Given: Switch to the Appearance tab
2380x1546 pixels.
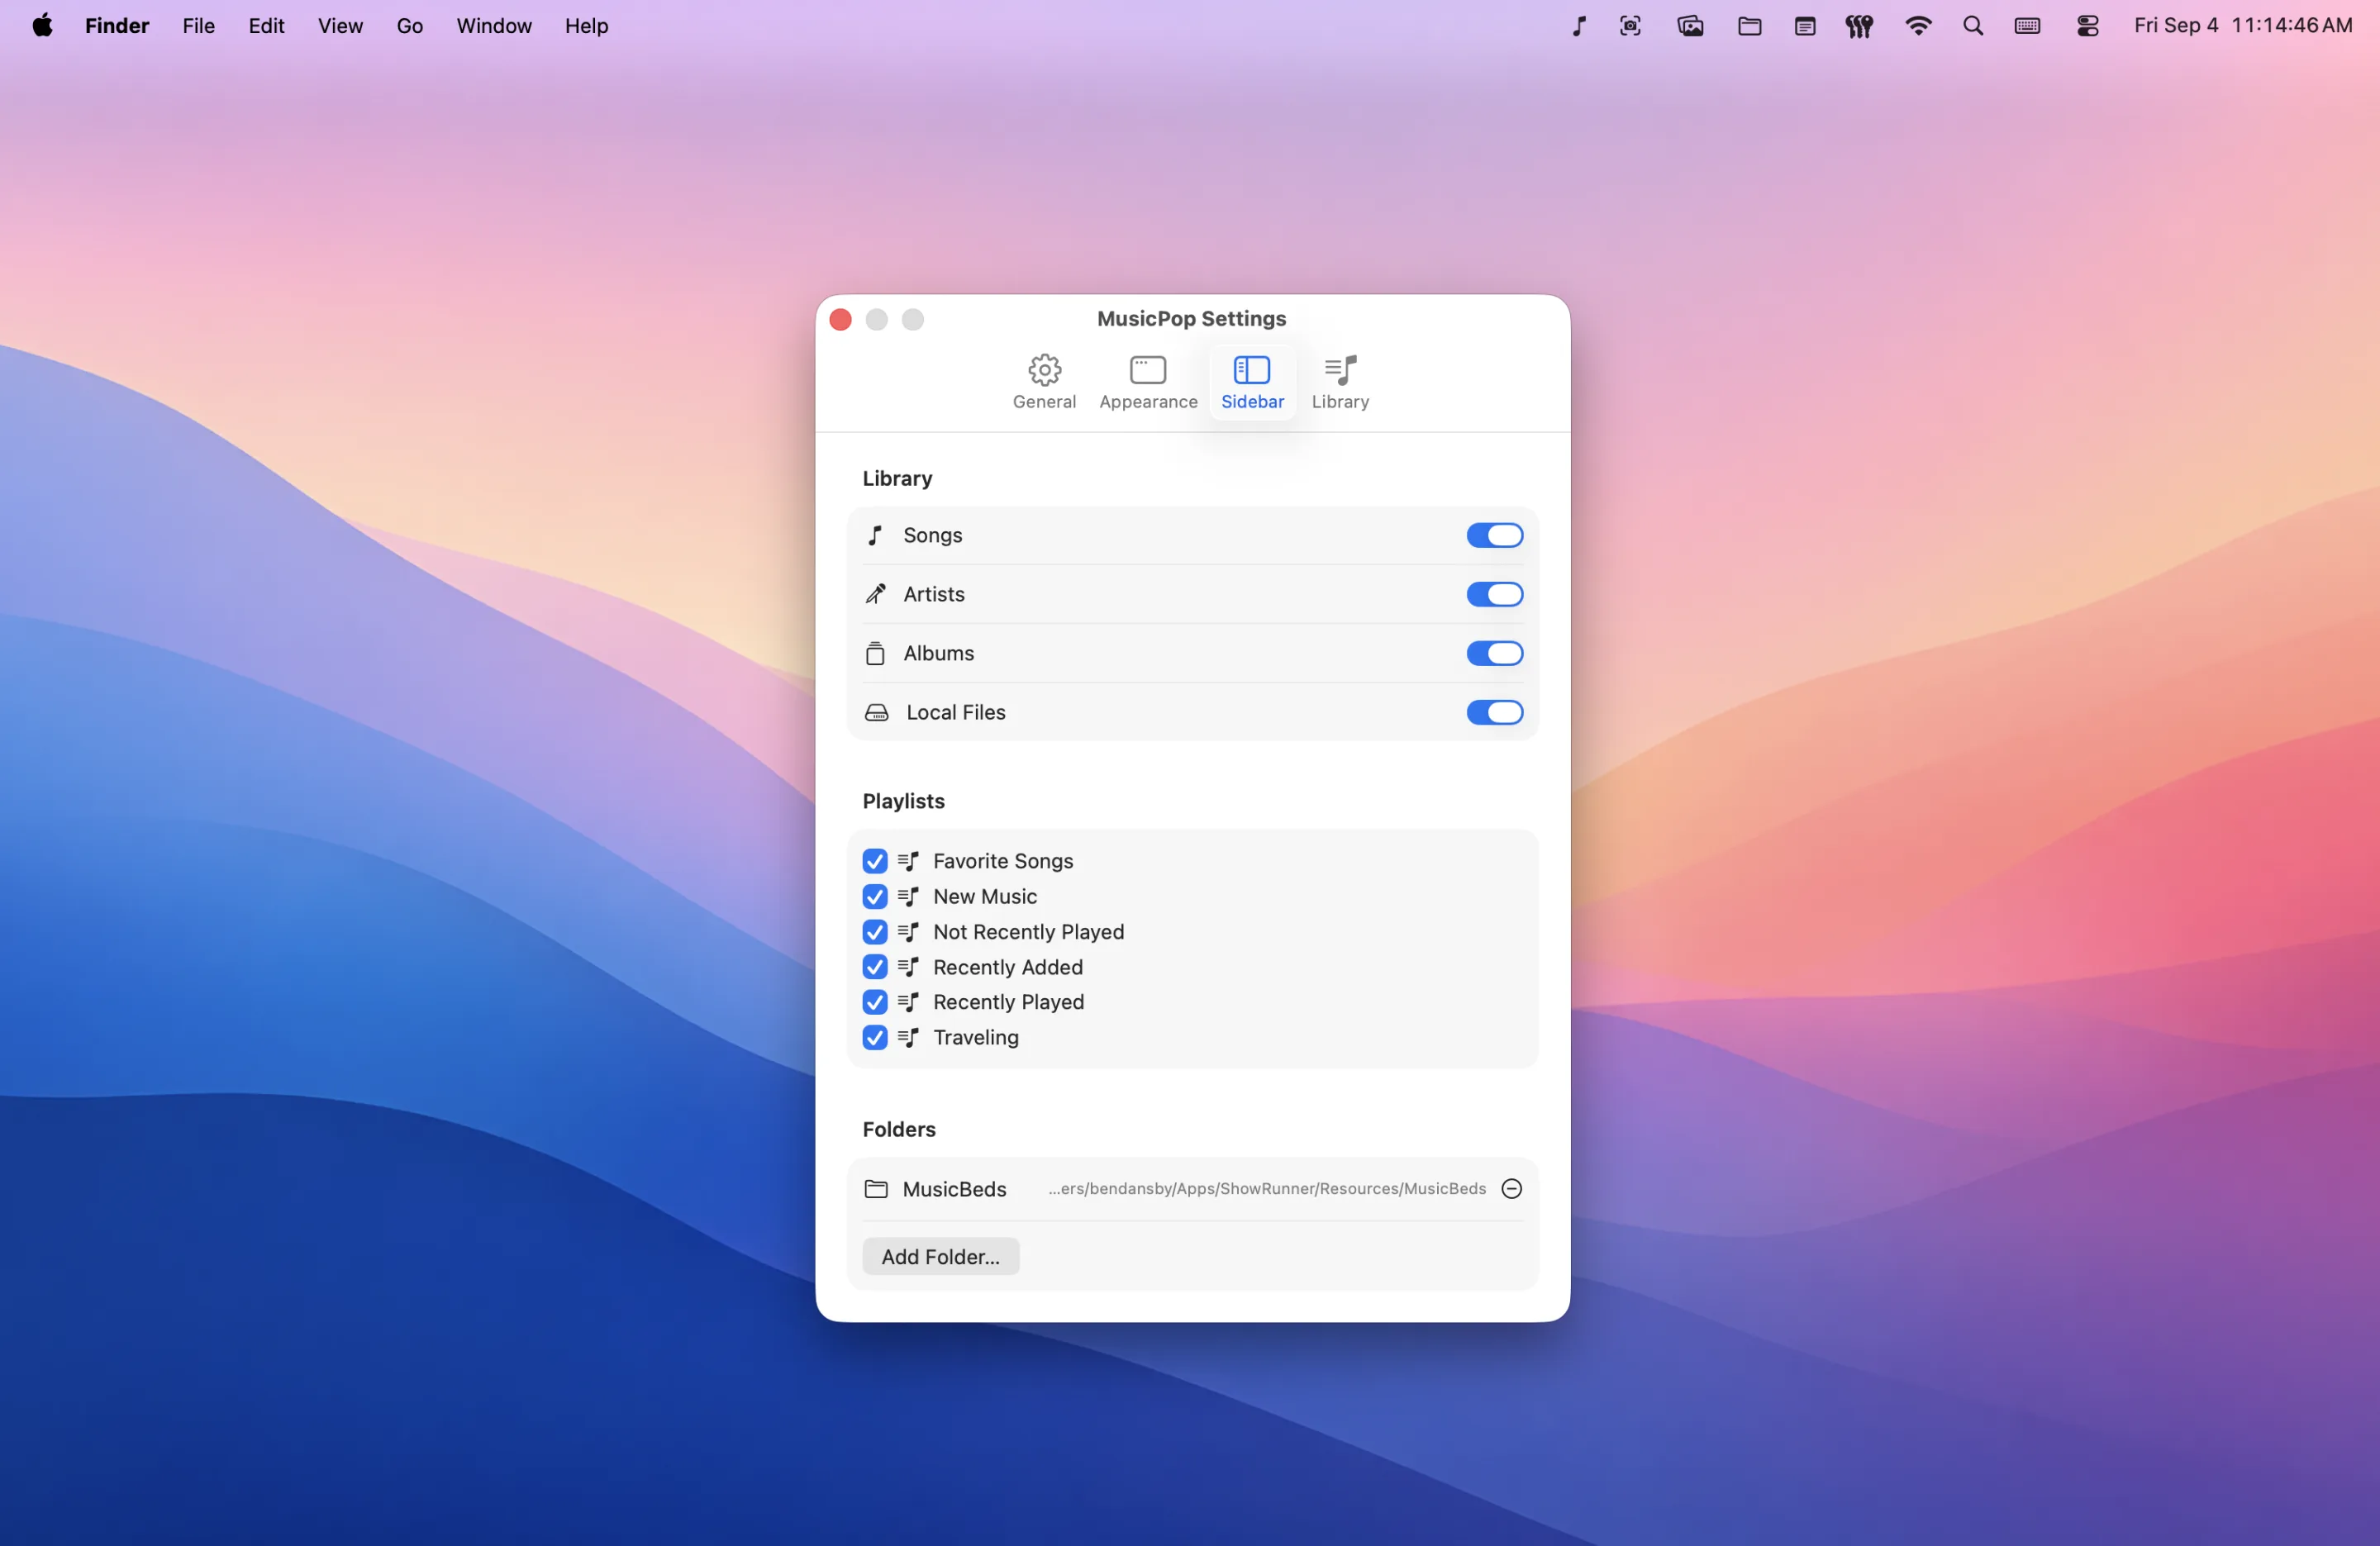Looking at the screenshot, I should click(1148, 382).
